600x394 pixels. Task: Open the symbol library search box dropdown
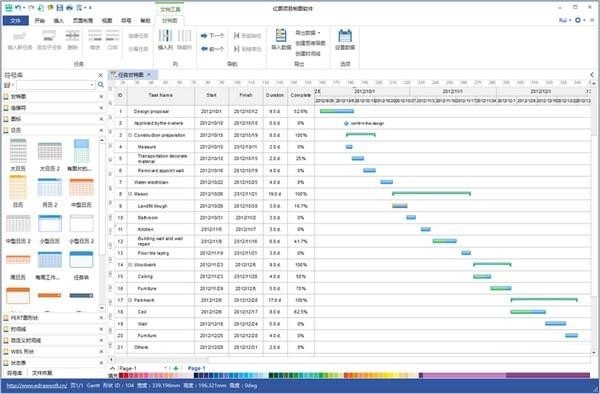coord(92,85)
